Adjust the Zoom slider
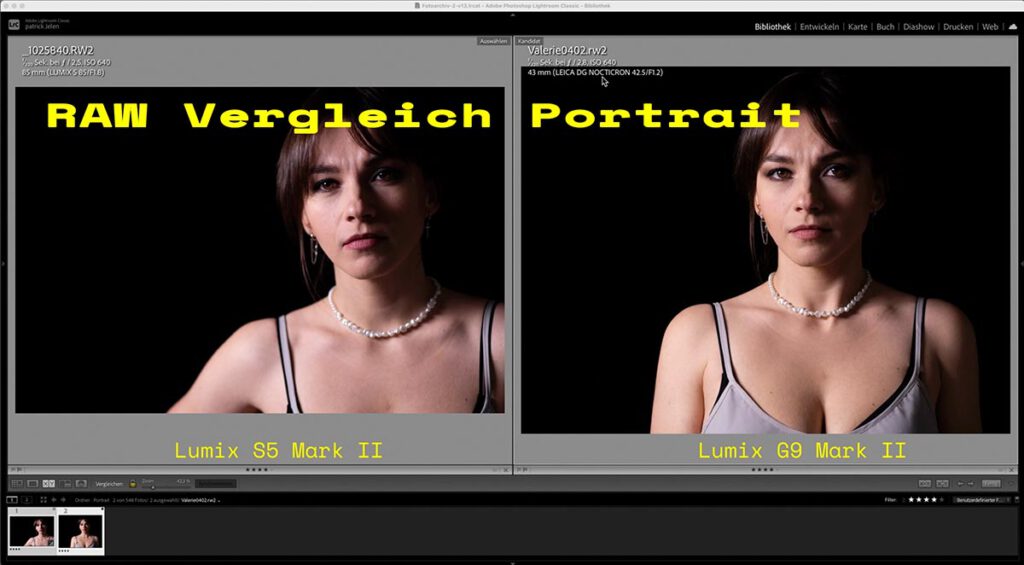This screenshot has height=565, width=1024. (153, 487)
